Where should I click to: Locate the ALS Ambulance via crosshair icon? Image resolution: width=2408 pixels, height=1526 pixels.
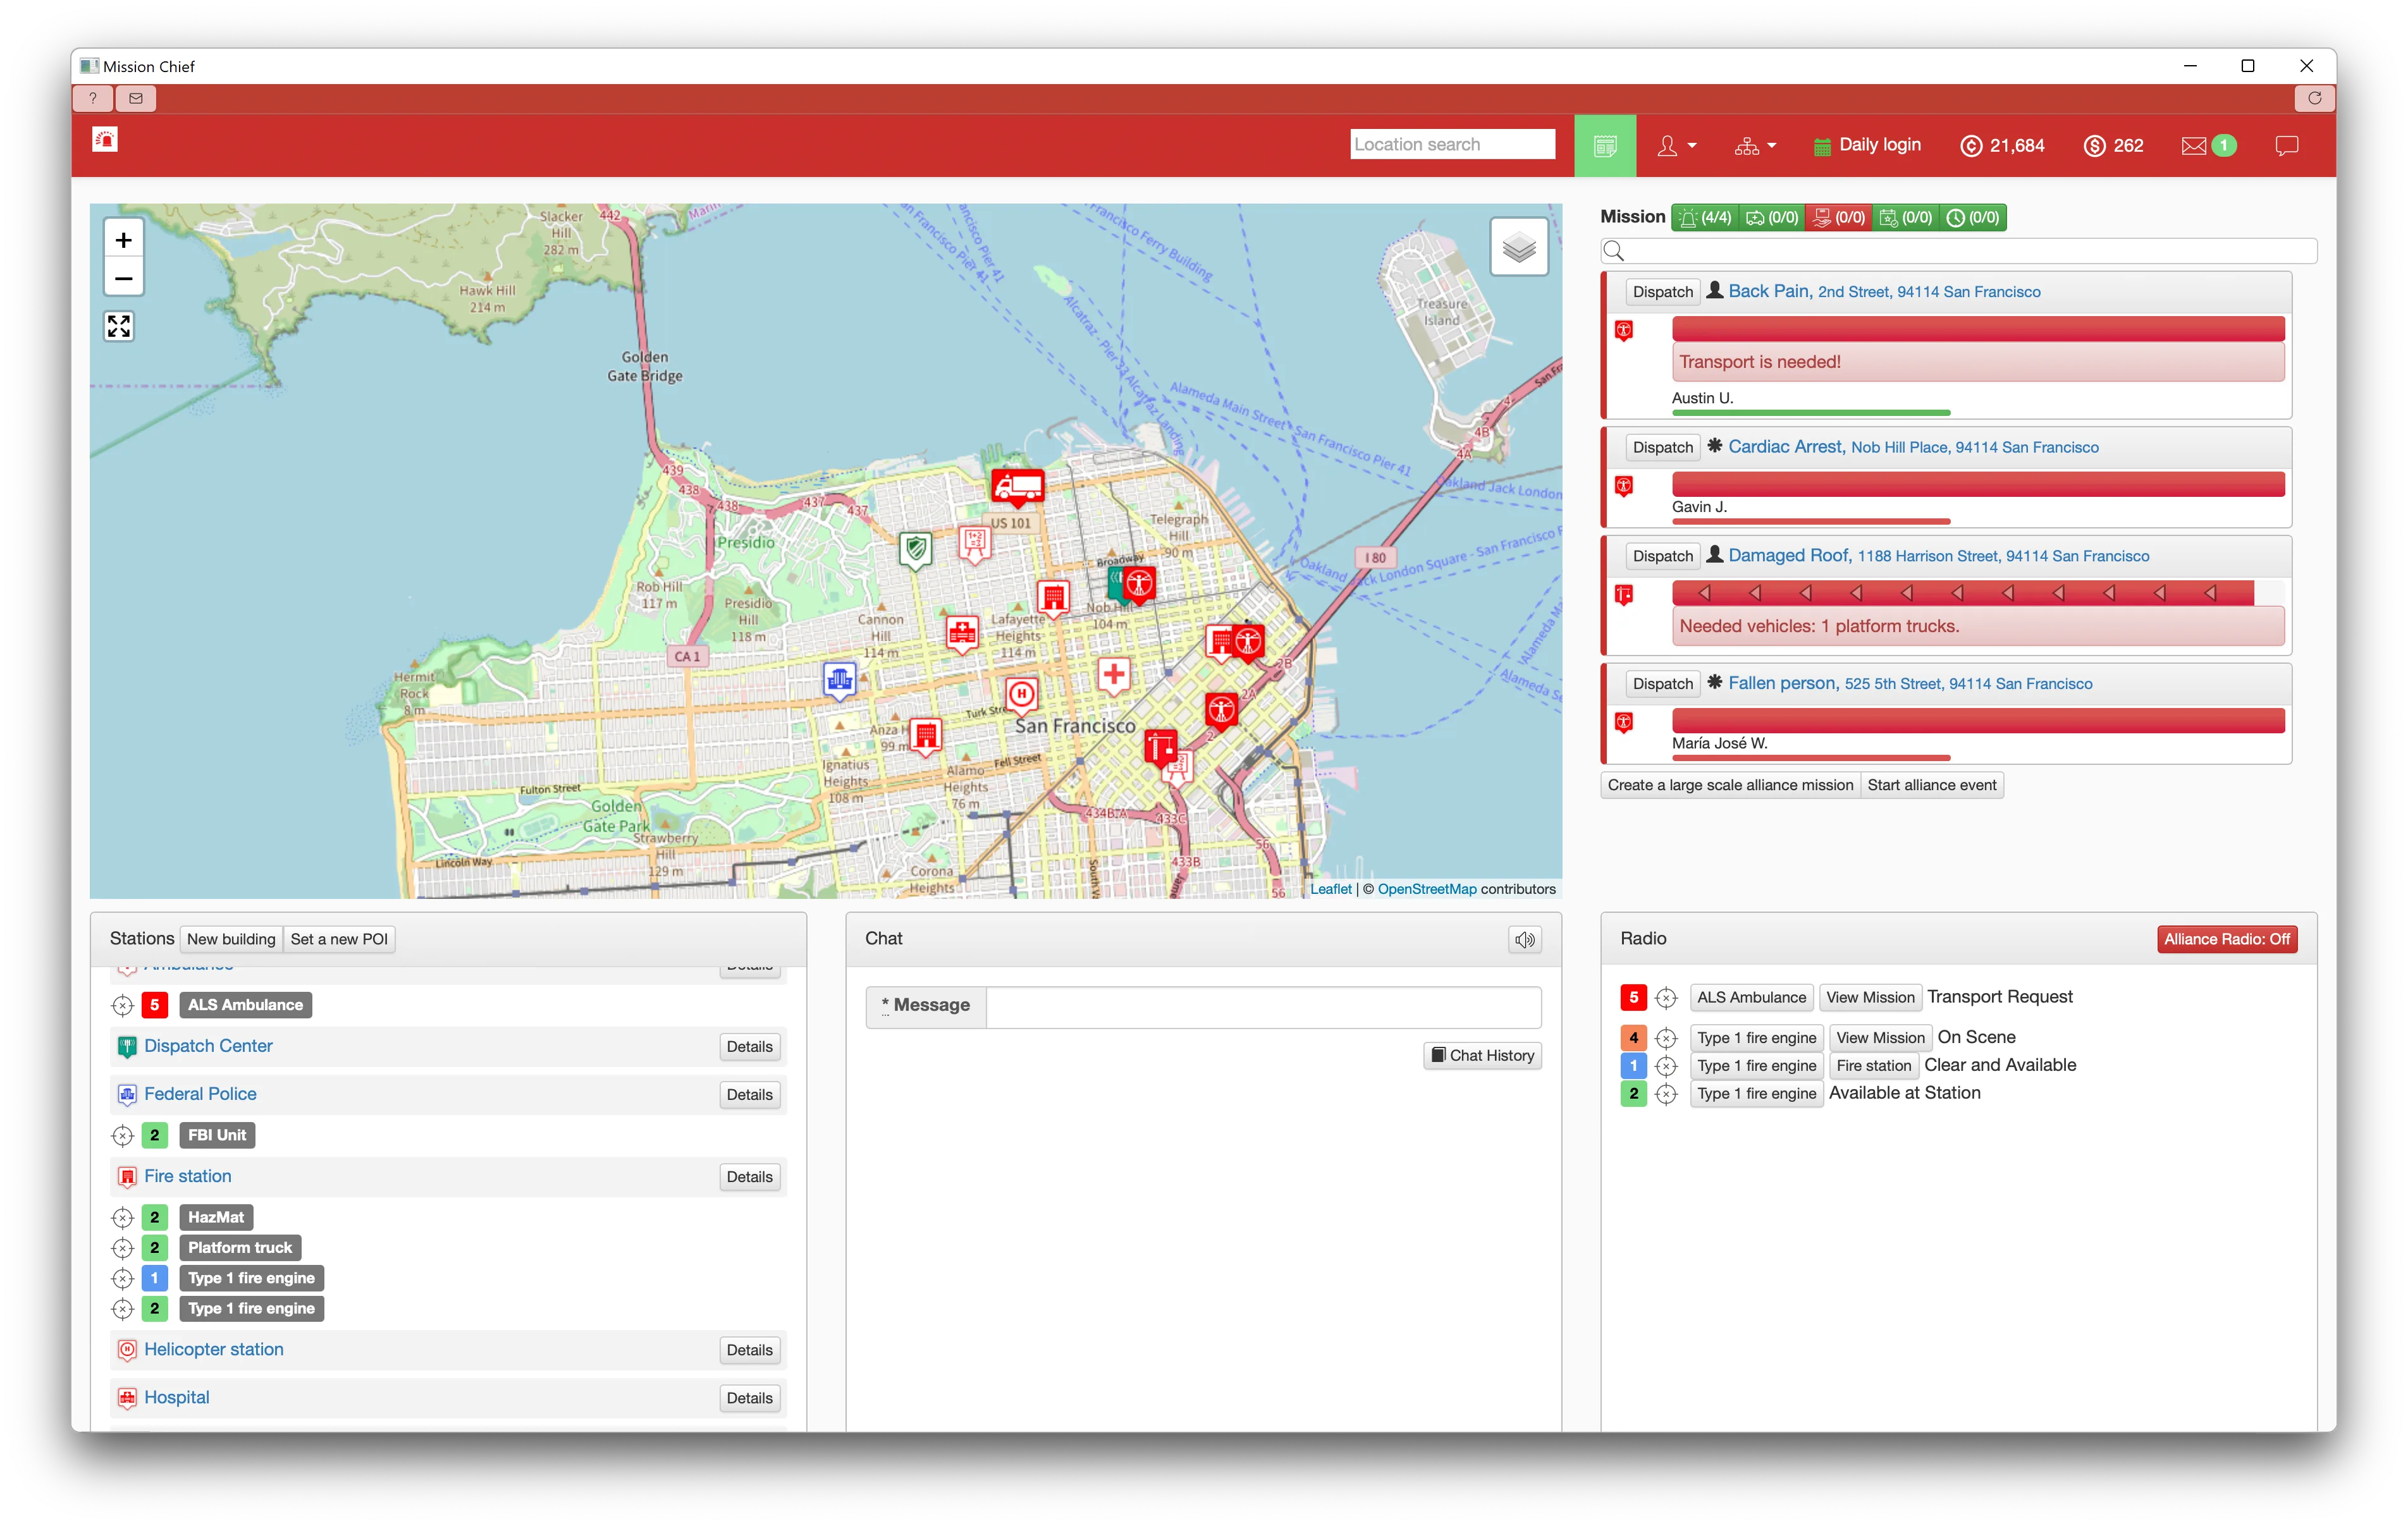click(122, 1005)
